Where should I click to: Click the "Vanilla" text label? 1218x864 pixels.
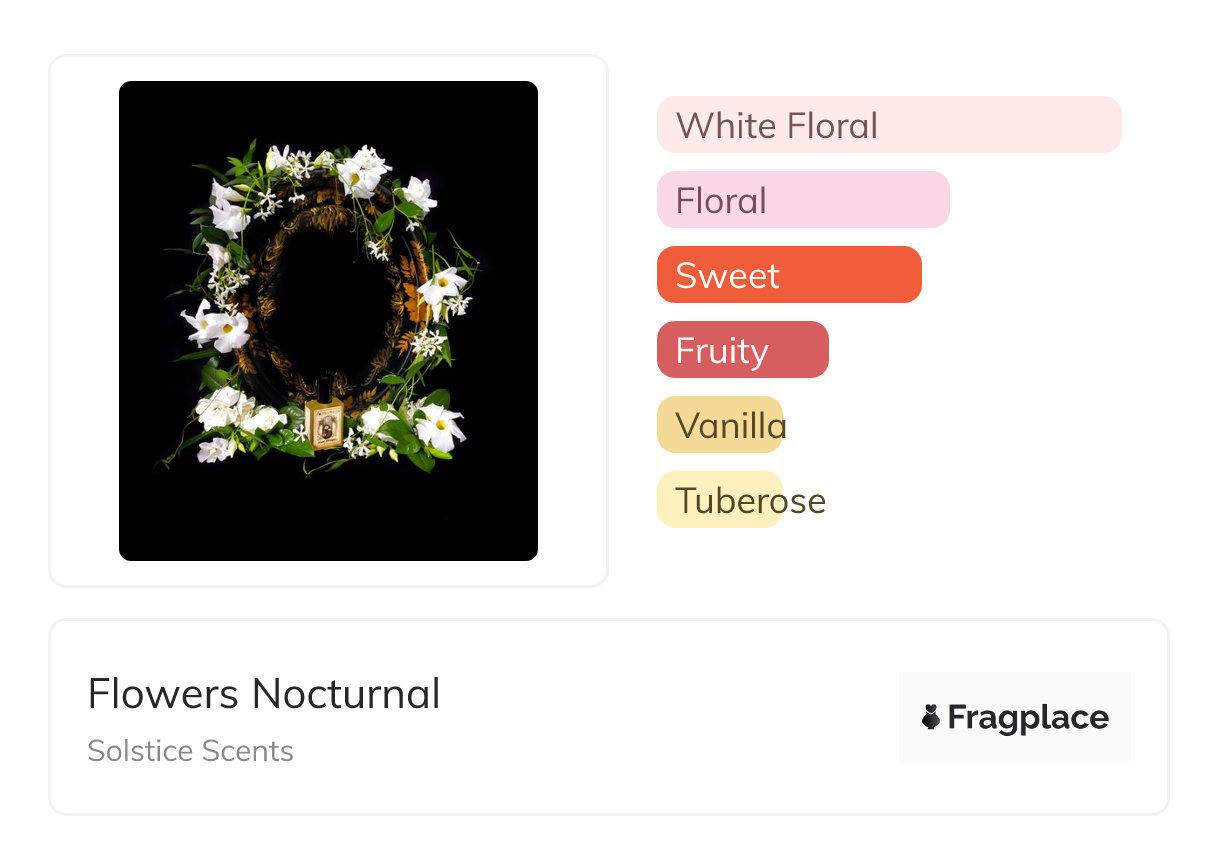coord(730,426)
